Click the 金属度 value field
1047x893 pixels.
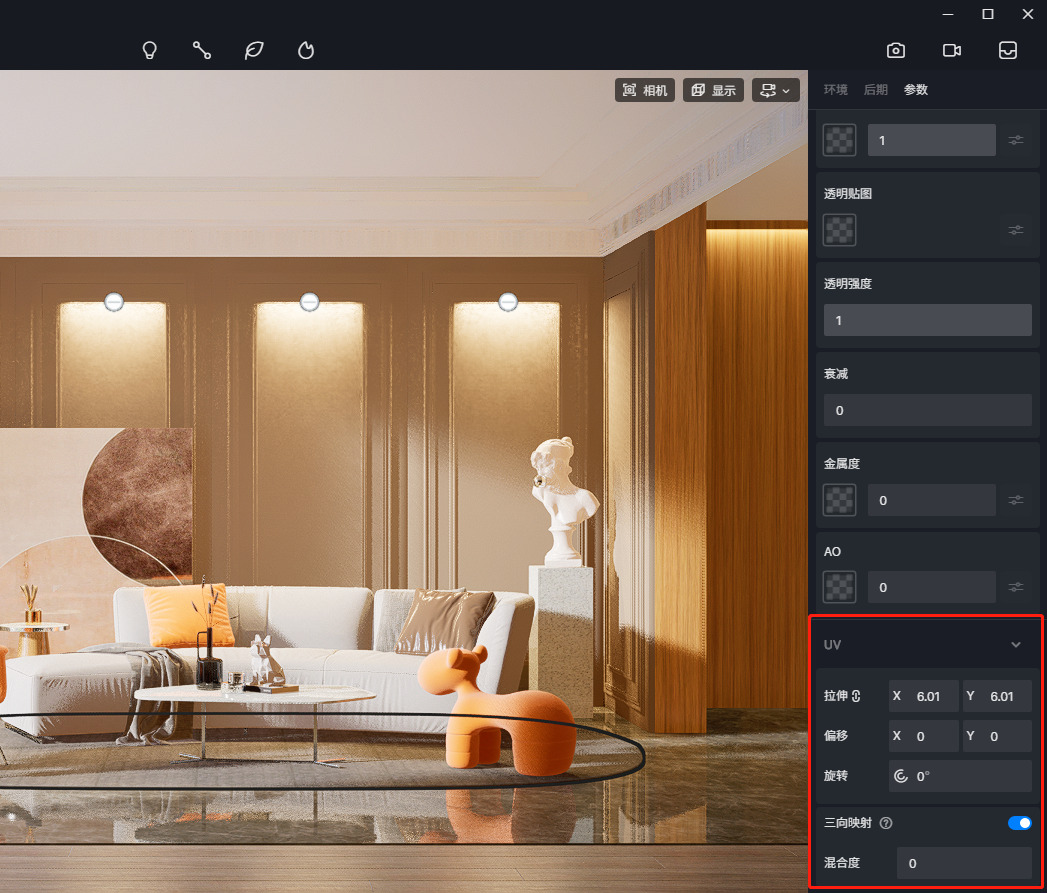pos(931,500)
